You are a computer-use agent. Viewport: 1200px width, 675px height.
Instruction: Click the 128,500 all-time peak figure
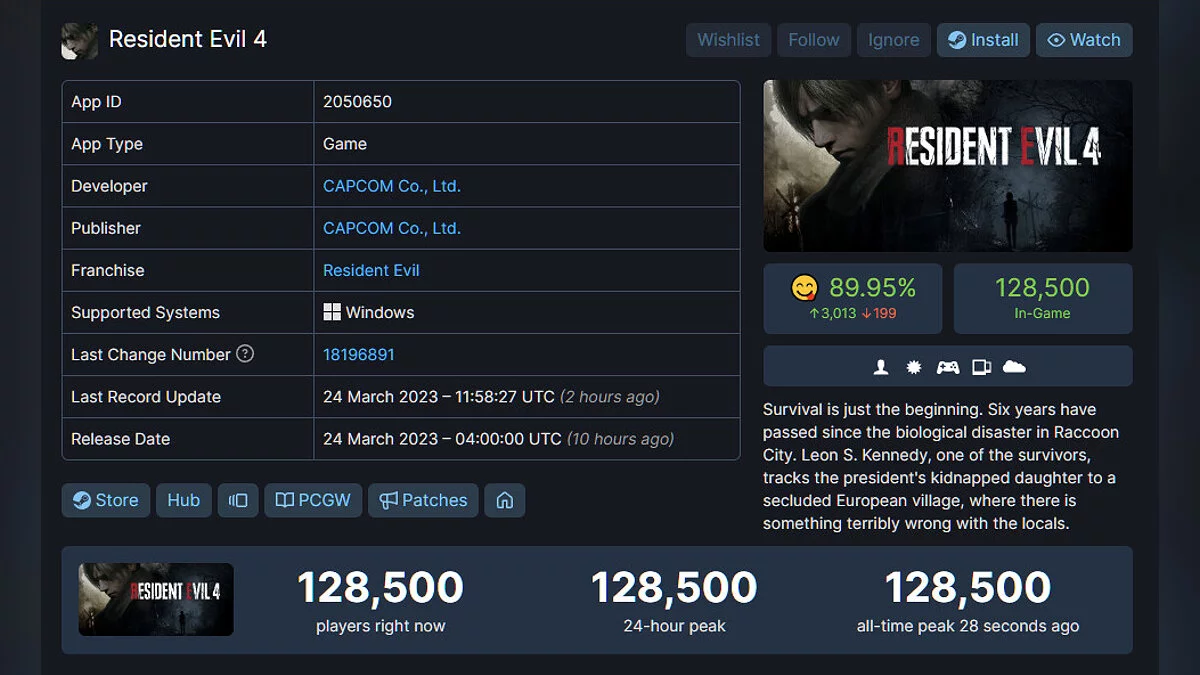tap(968, 588)
